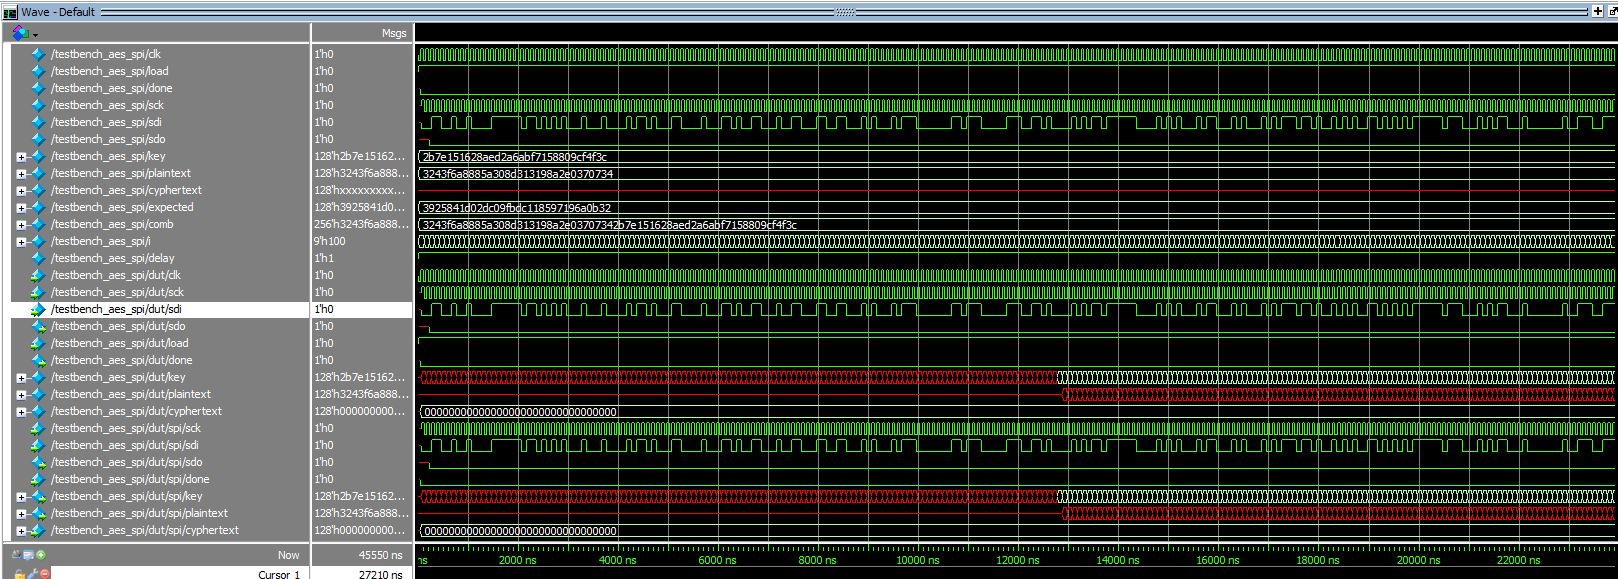Expand the /testbench_aes_spi/dut/spi/plaintext bus
The image size is (1618, 579).
click(21, 514)
